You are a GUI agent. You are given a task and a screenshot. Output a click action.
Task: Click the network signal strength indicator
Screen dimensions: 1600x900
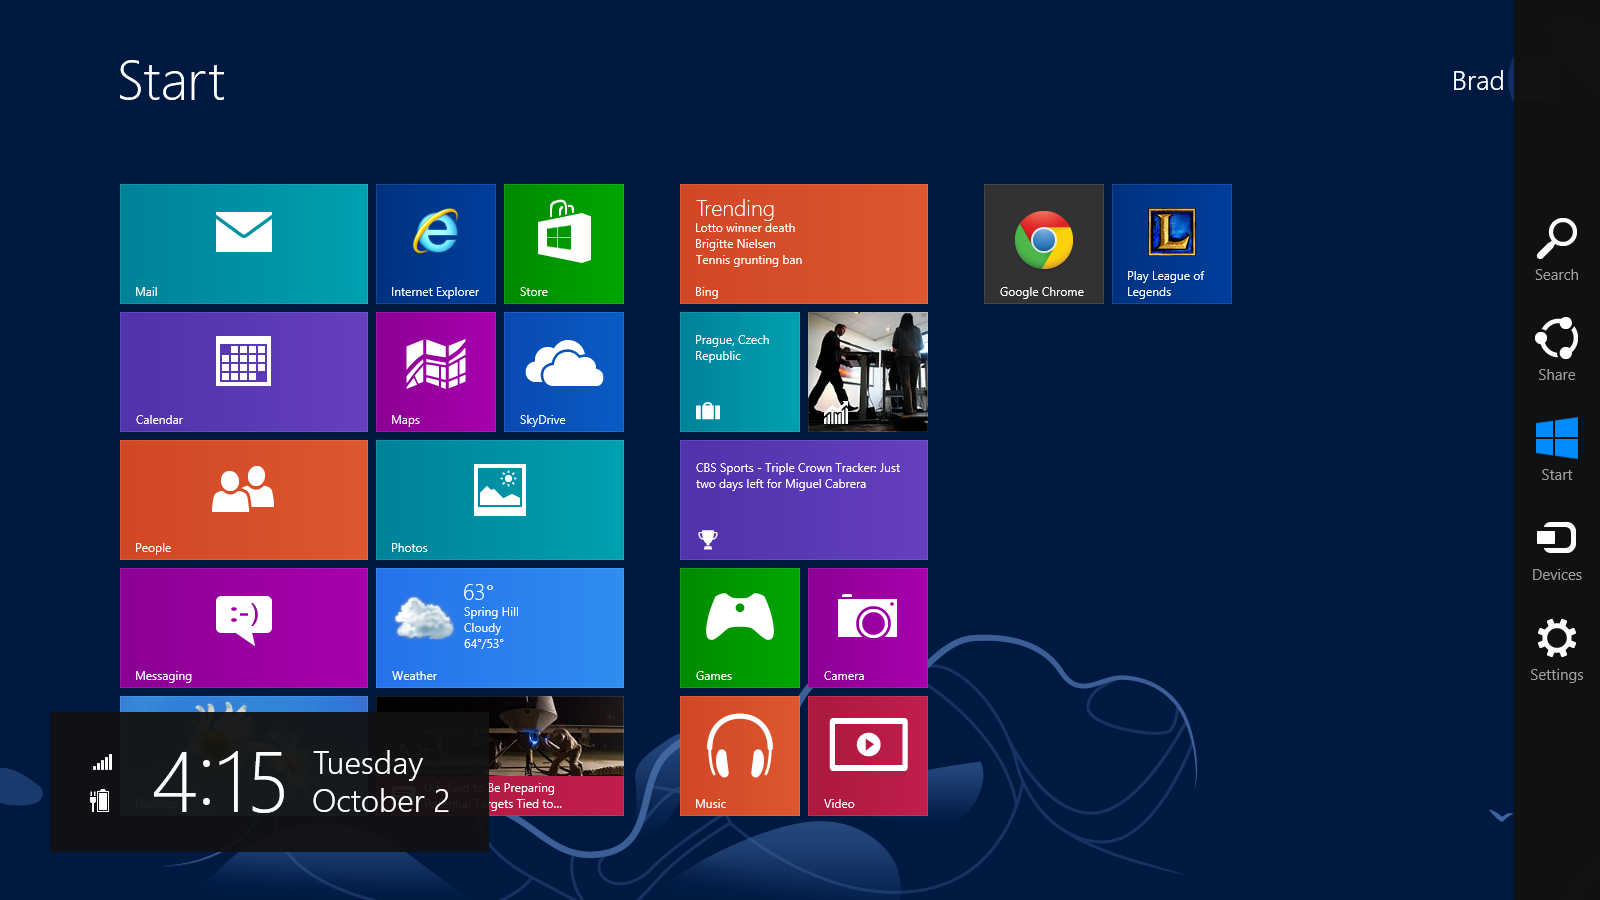pyautogui.click(x=102, y=762)
